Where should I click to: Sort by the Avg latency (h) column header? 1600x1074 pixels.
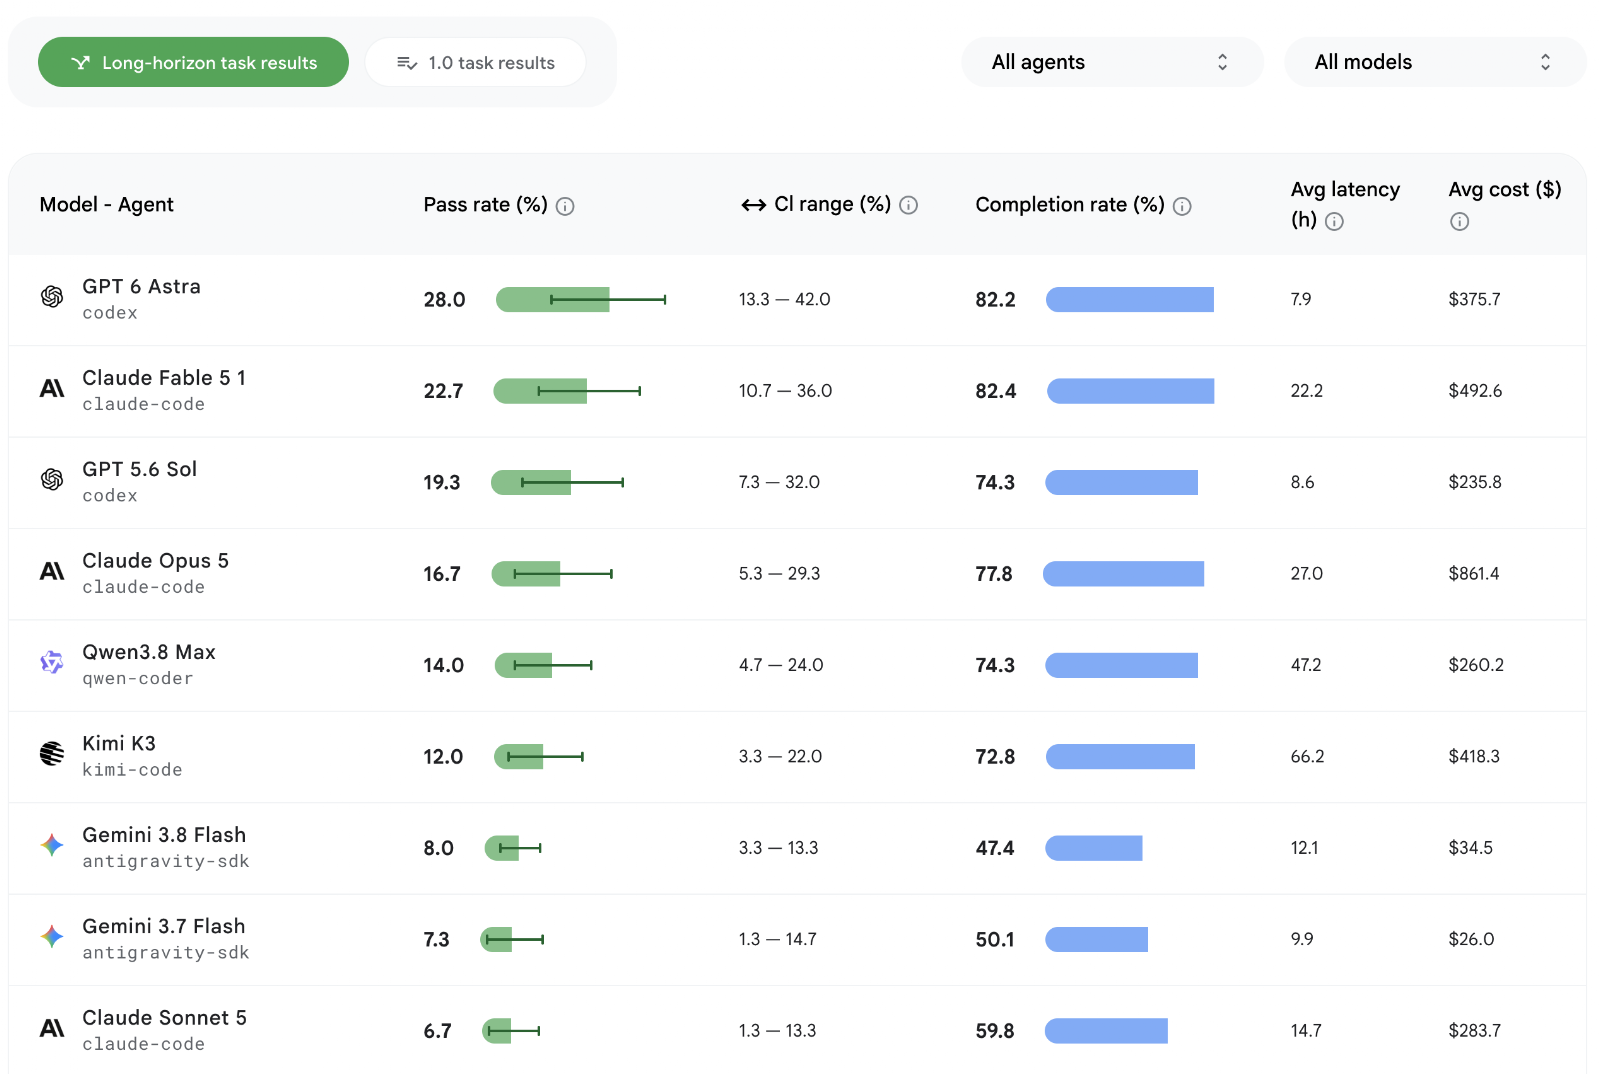point(1345,204)
